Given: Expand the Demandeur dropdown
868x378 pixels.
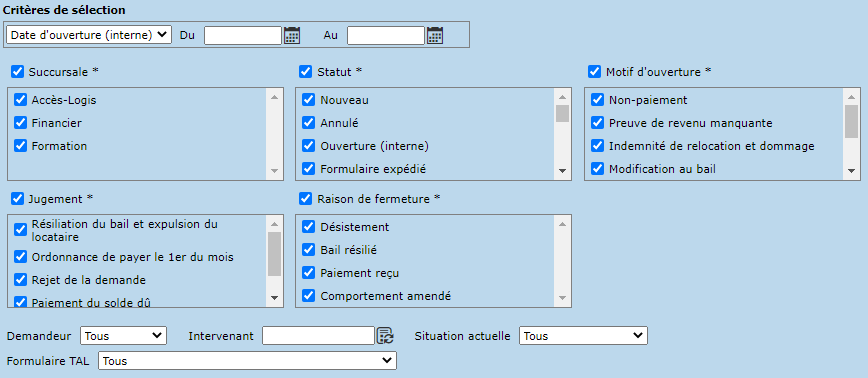Looking at the screenshot, I should [x=123, y=335].
